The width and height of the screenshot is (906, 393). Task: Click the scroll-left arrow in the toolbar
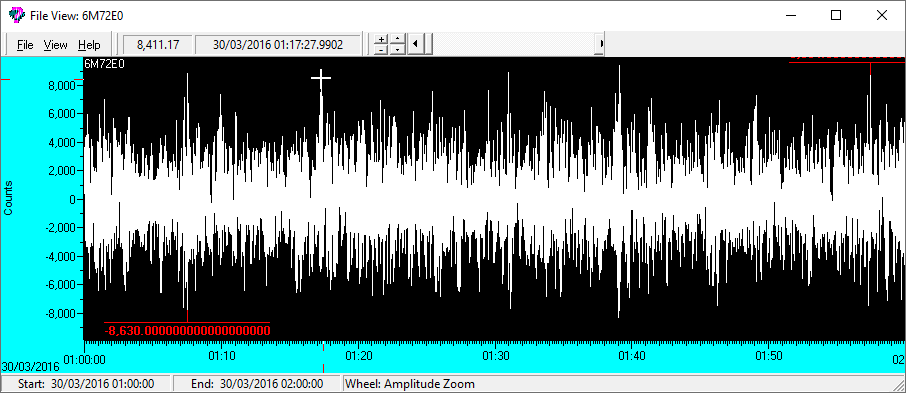pos(414,45)
